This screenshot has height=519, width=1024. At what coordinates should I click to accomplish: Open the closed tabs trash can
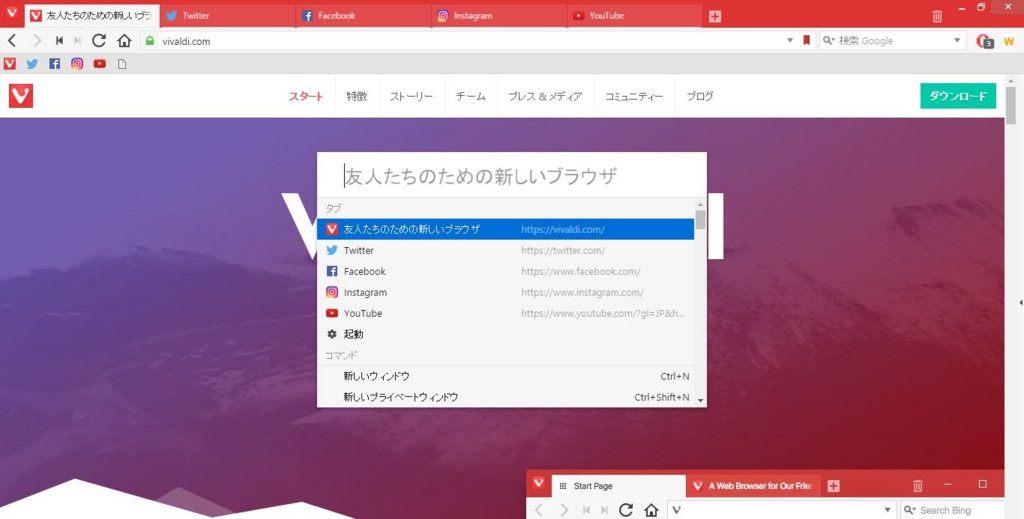pos(937,16)
